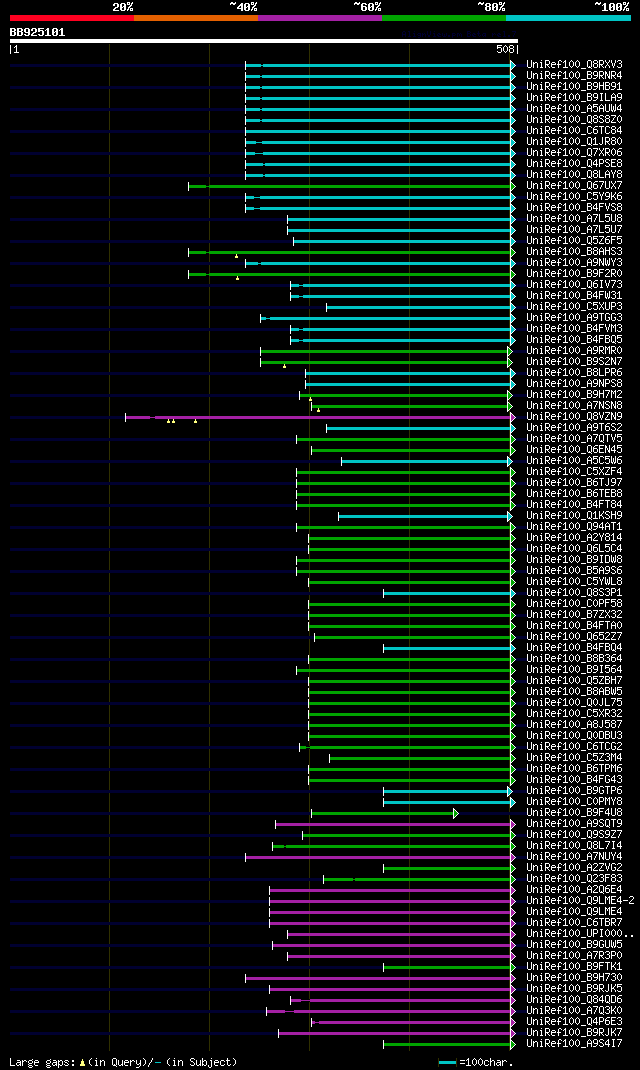Click arrowhead of UniRef100_Q8S3P1 alignment
Viewport: 640px width, 1070px height.
tap(513, 593)
